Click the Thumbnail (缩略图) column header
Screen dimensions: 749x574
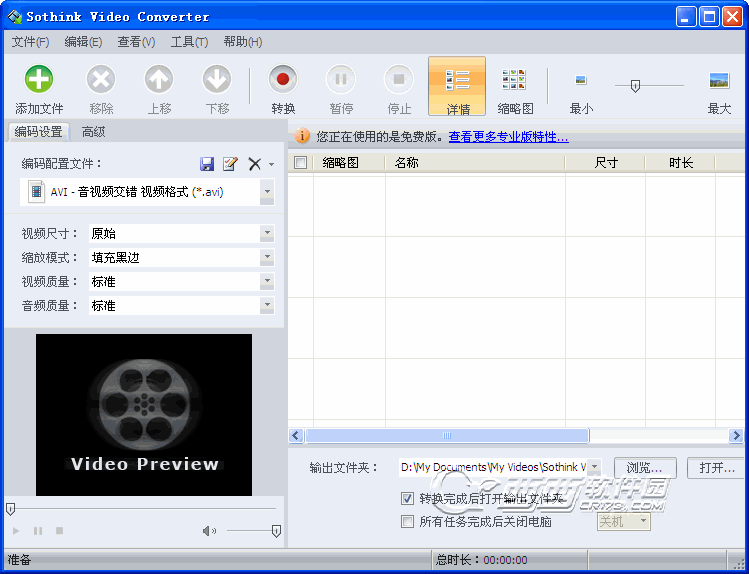point(349,163)
